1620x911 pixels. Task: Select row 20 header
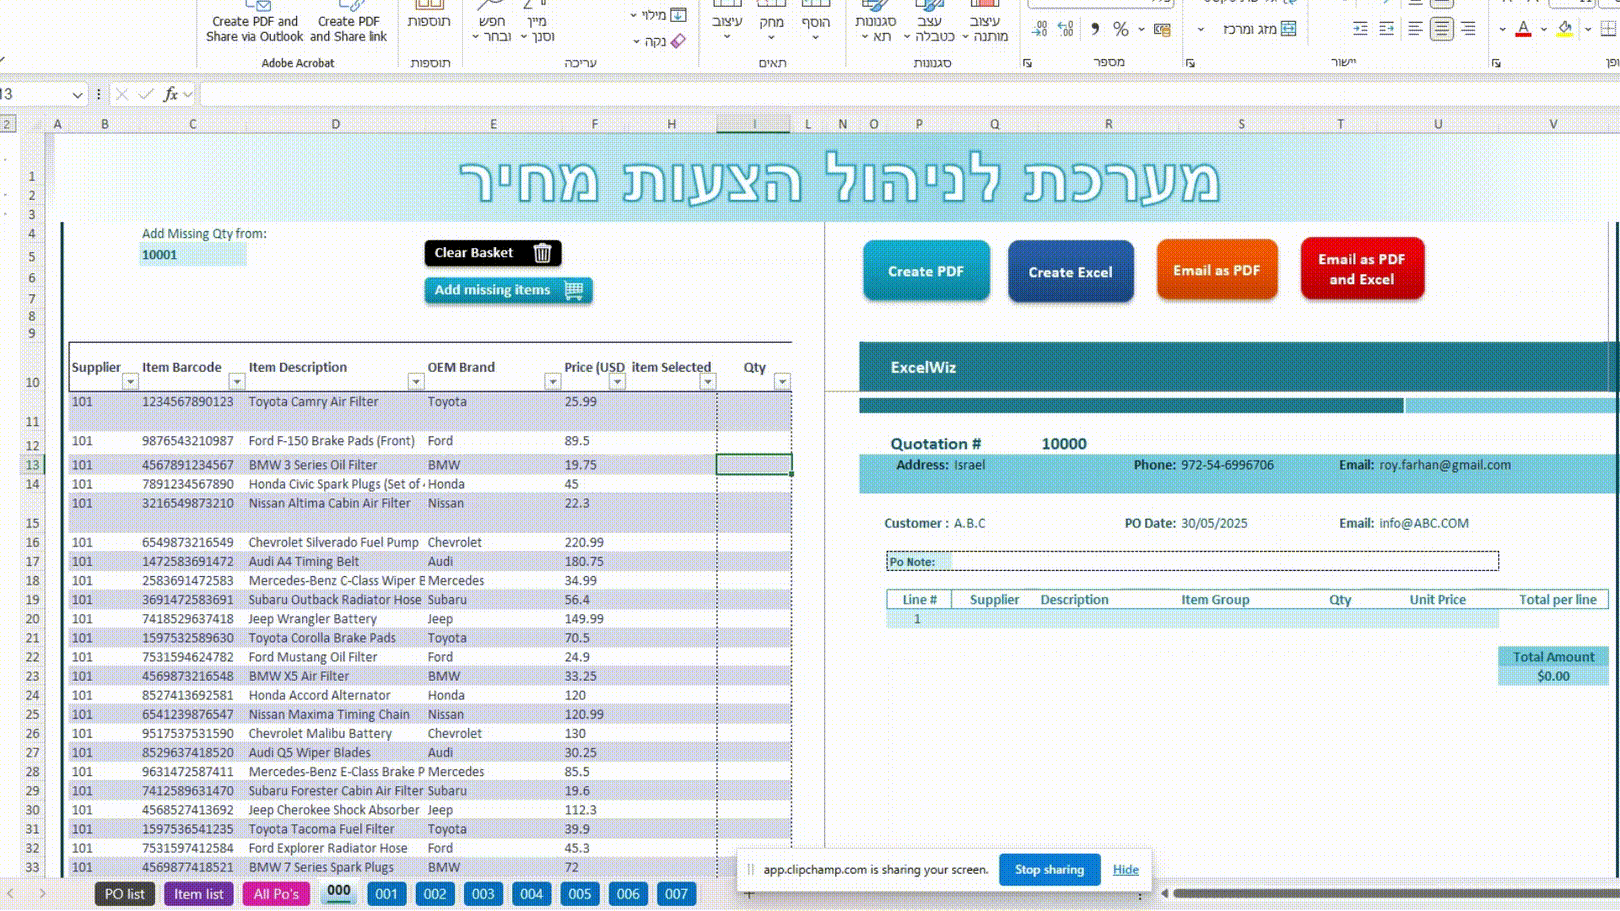[33, 619]
